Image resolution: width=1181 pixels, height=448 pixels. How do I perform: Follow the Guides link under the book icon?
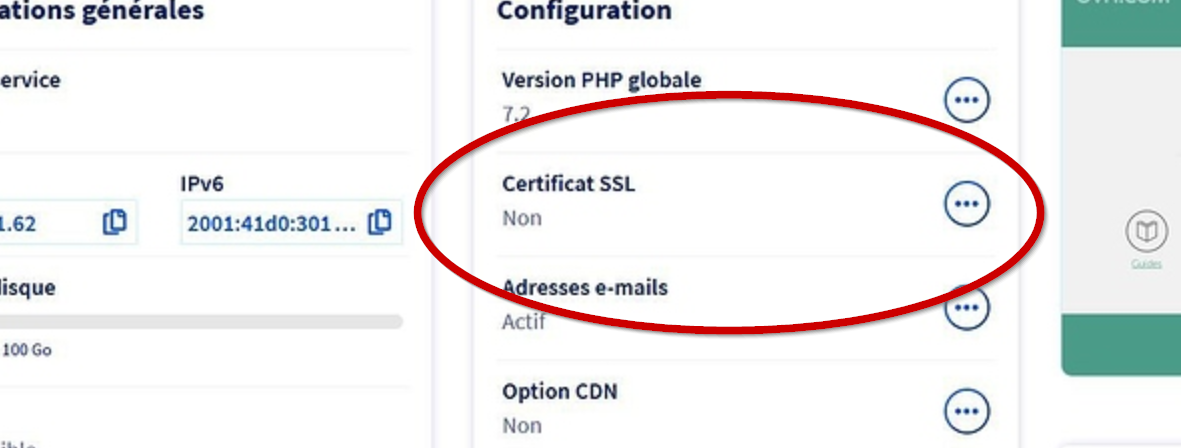click(1146, 264)
